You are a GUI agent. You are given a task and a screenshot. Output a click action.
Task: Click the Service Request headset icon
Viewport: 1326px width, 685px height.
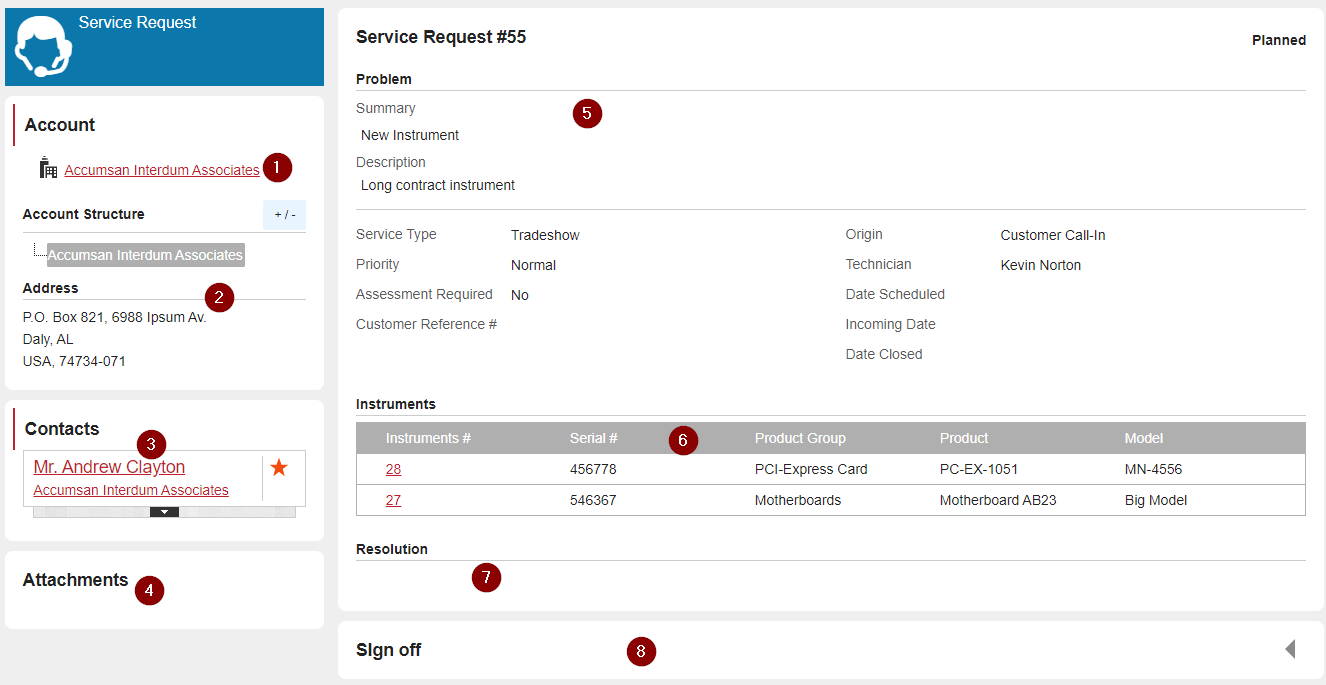pos(42,46)
